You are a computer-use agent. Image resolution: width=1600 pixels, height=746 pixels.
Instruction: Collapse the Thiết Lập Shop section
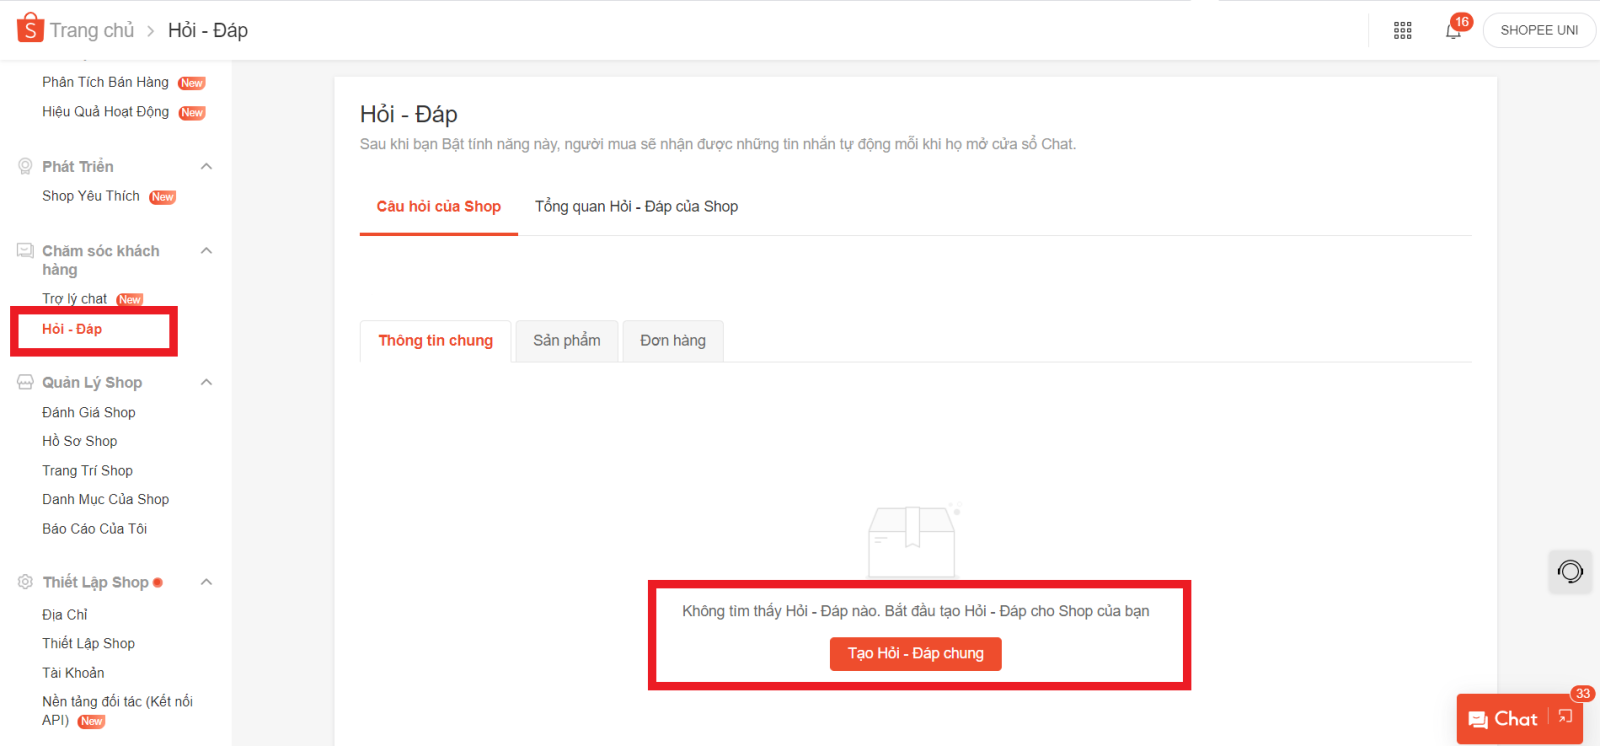click(x=206, y=582)
